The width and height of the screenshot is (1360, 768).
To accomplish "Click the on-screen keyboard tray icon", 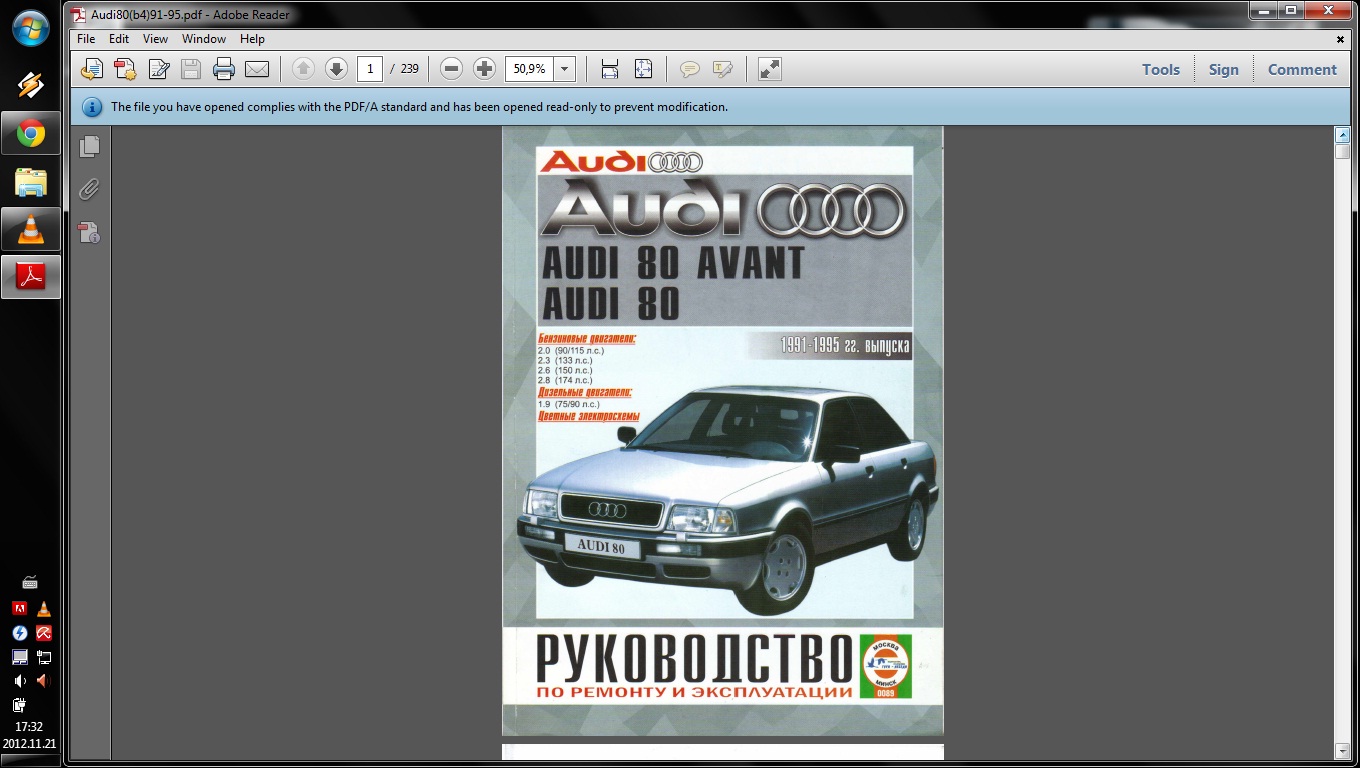I will tap(30, 582).
